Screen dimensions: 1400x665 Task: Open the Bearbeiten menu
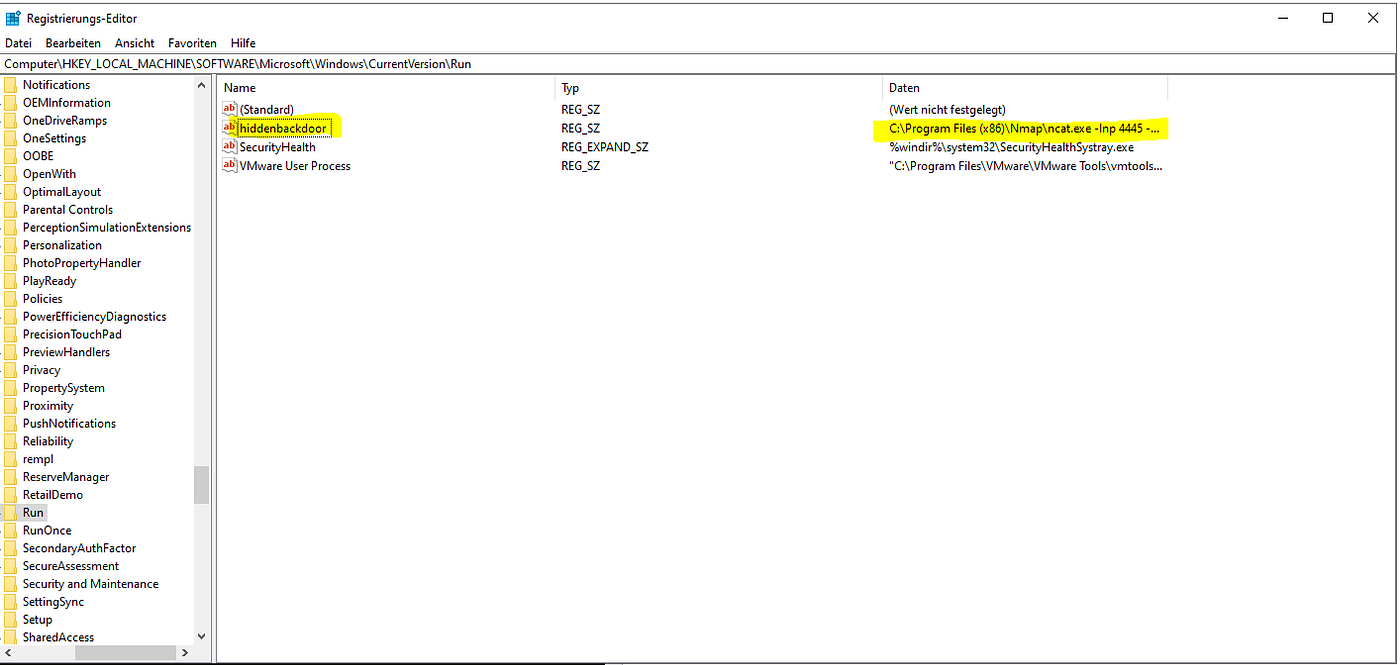73,43
